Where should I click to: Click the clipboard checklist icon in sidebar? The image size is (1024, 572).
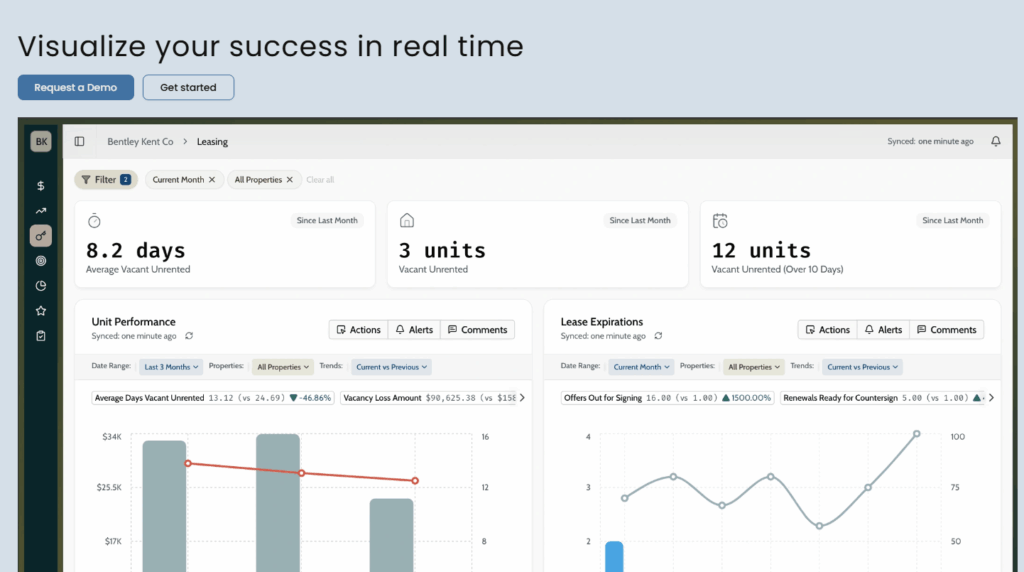[41, 336]
